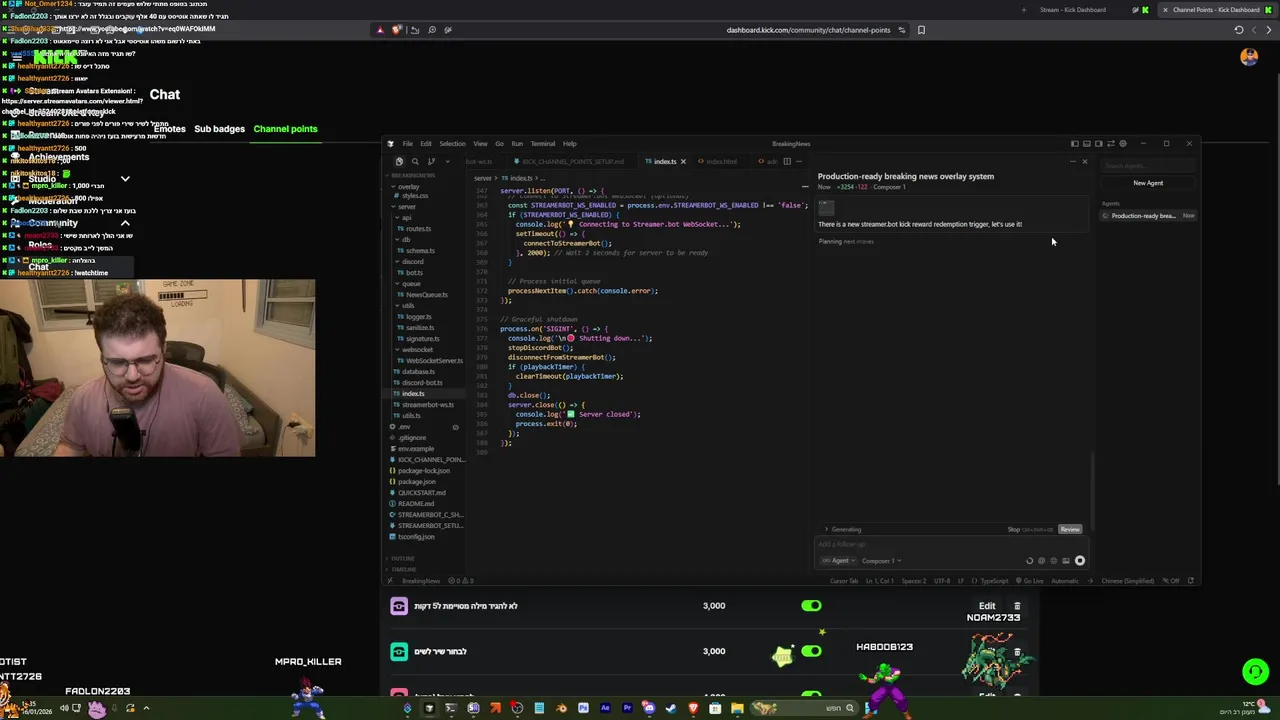Collapse the queue folder
The image size is (1280, 720).
pos(411,283)
